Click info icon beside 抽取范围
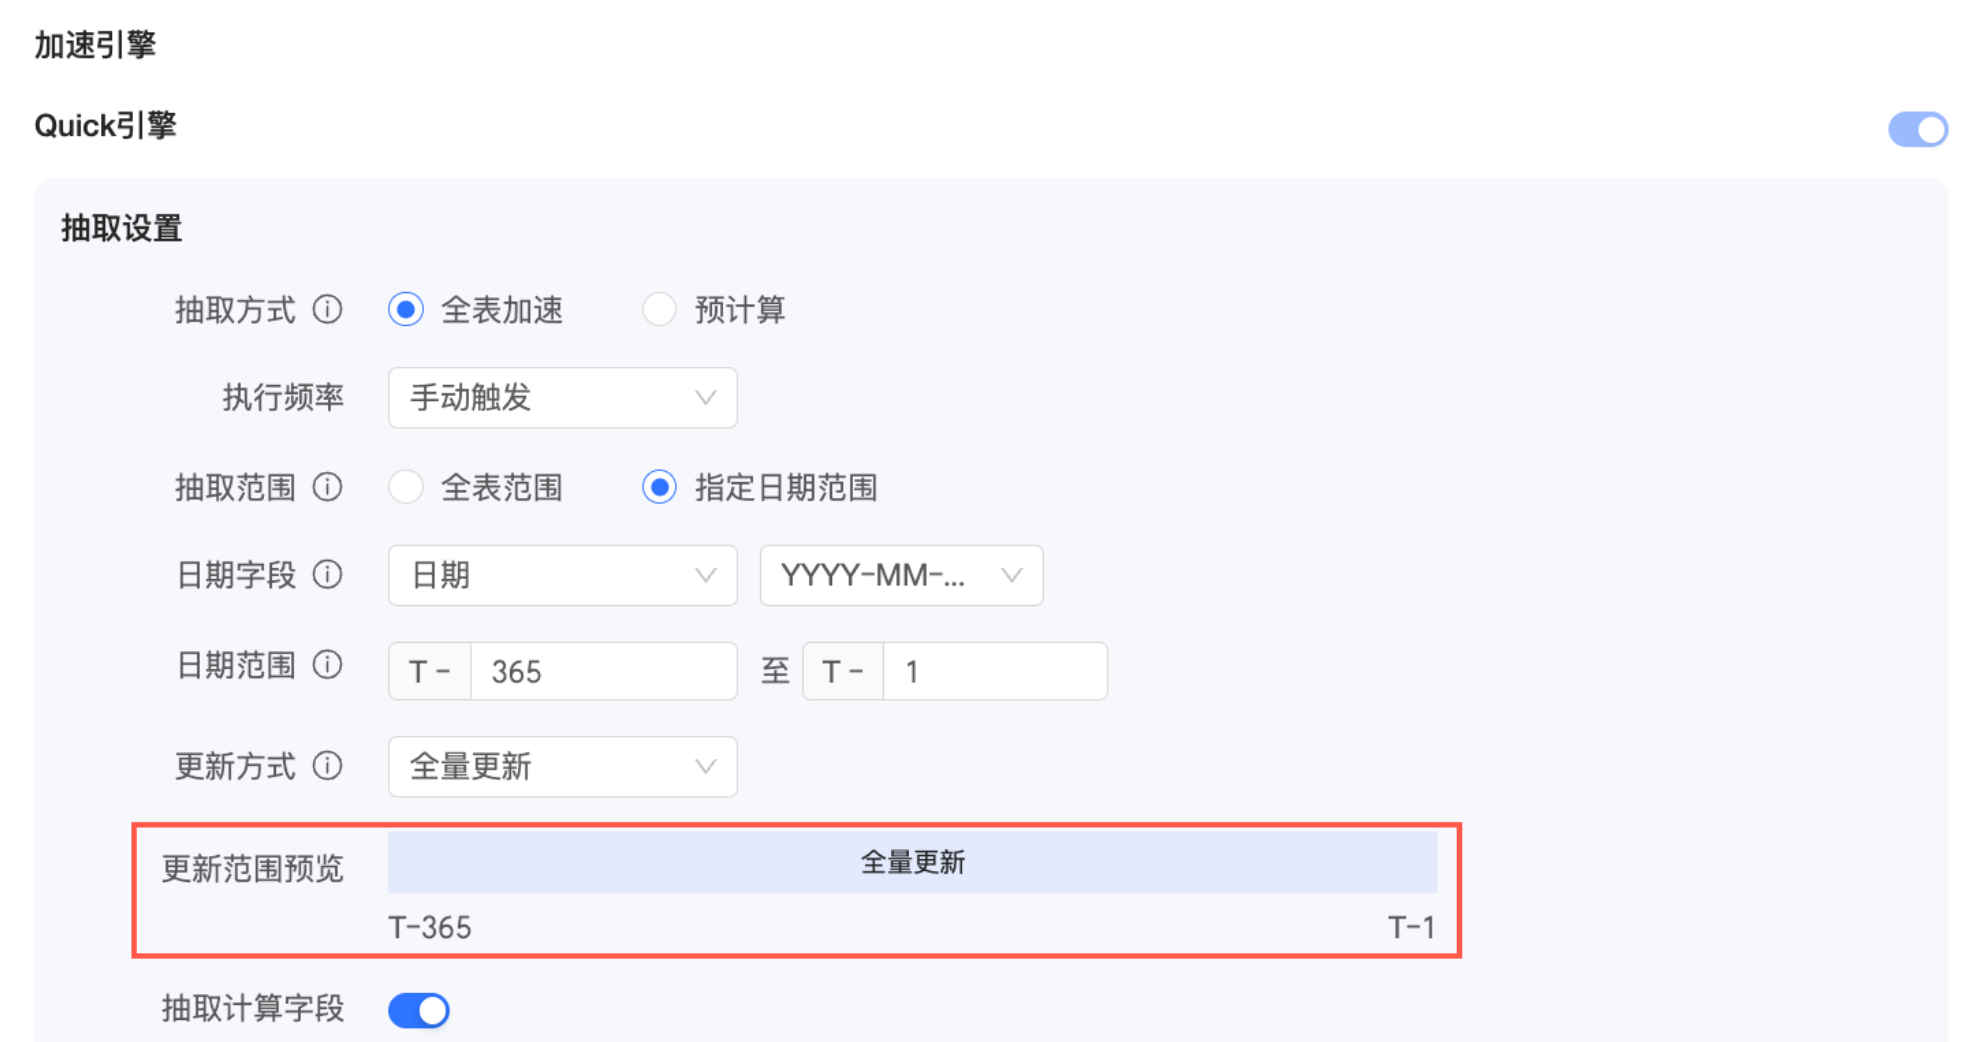The width and height of the screenshot is (1970, 1042). coord(327,487)
